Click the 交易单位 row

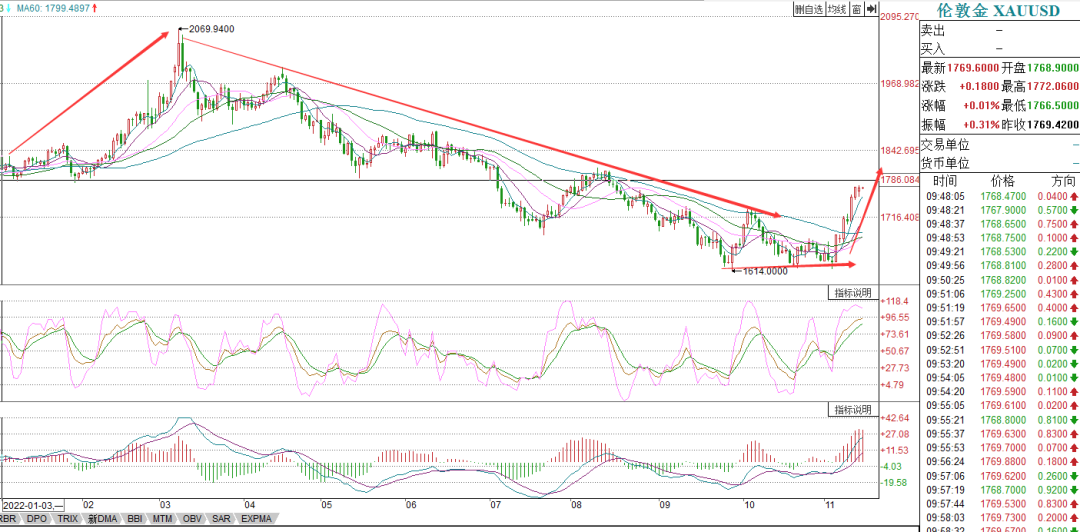click(x=999, y=145)
